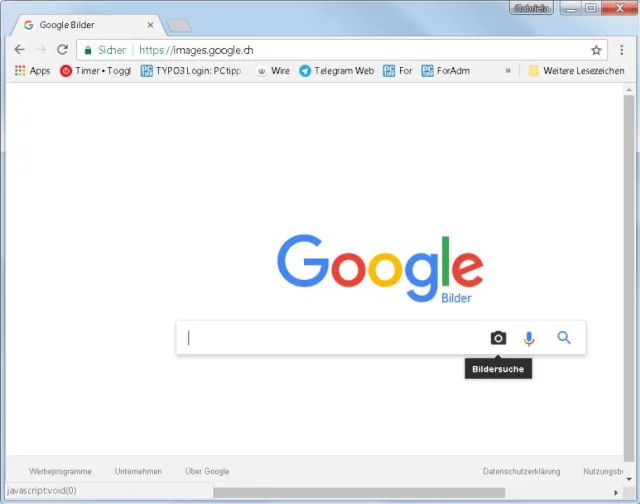Open the Weitere Lesezeichen folder

[x=576, y=71]
